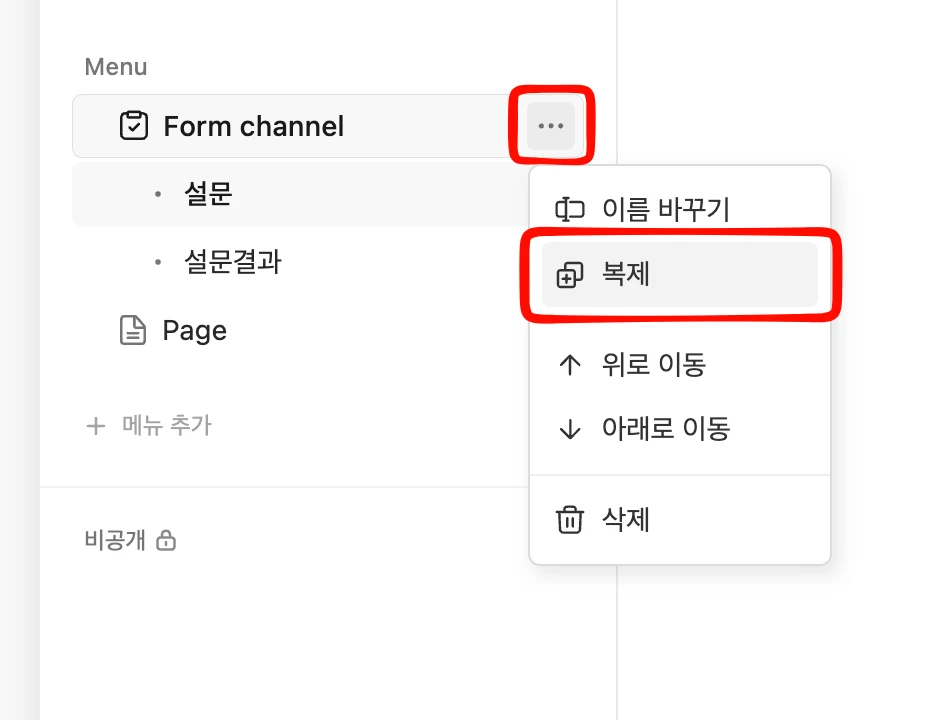Viewport: 934px width, 720px height.
Task: Click the duplicate icon beside 복제
Action: pos(569,275)
